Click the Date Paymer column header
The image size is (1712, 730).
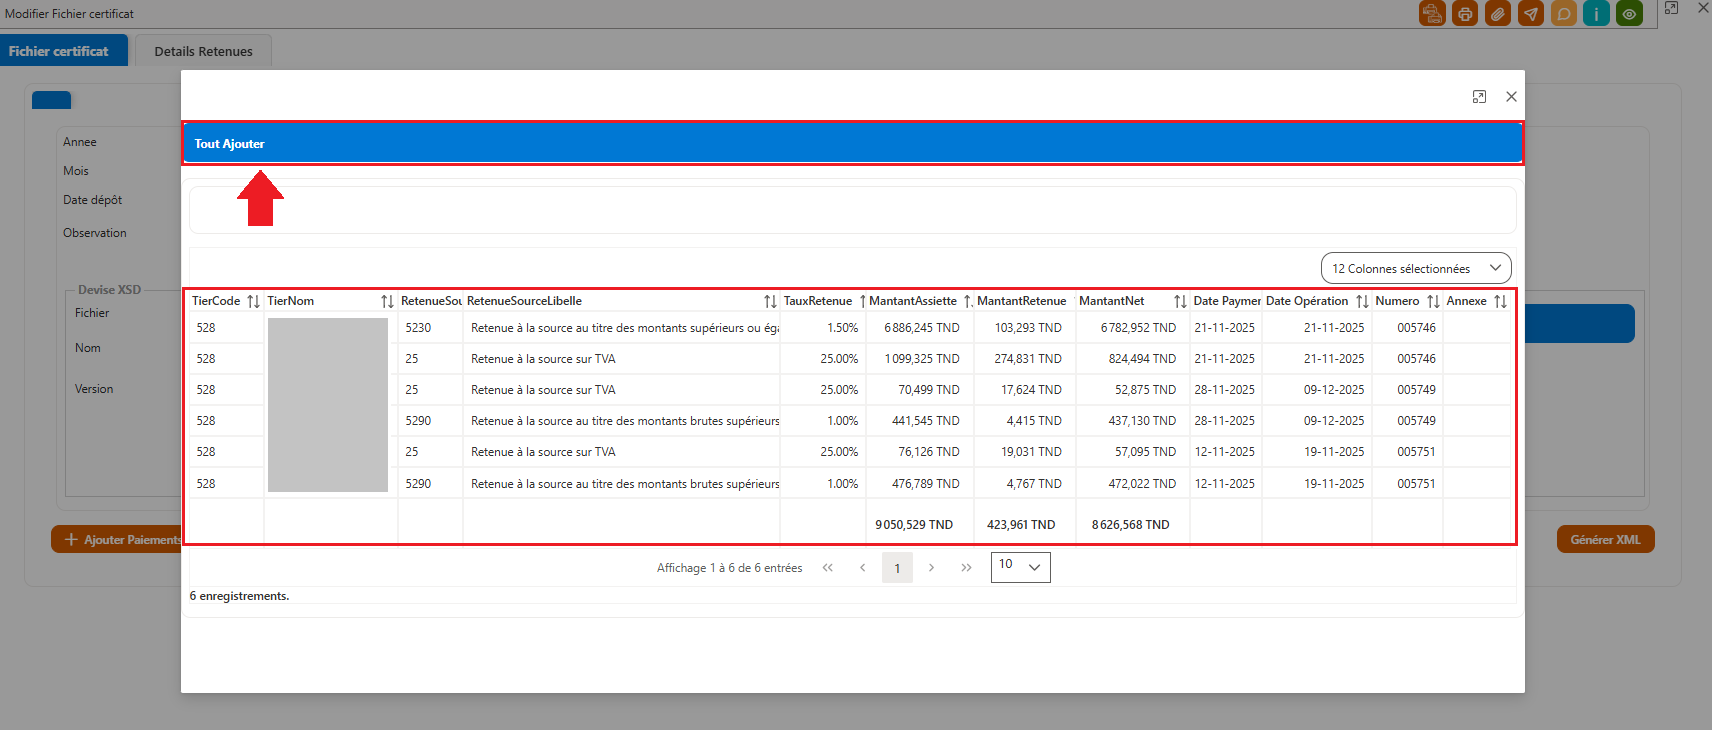click(x=1226, y=301)
